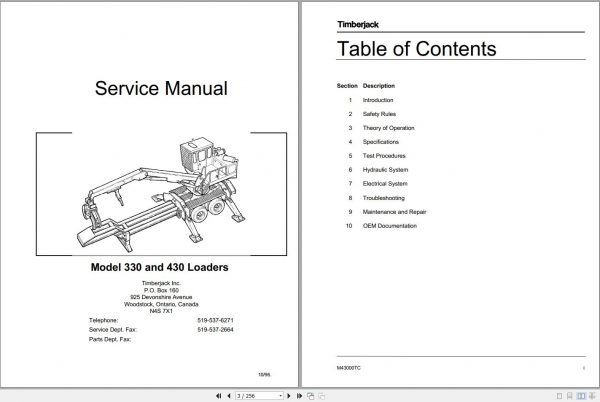Click the M43000TC footer code

[349, 368]
